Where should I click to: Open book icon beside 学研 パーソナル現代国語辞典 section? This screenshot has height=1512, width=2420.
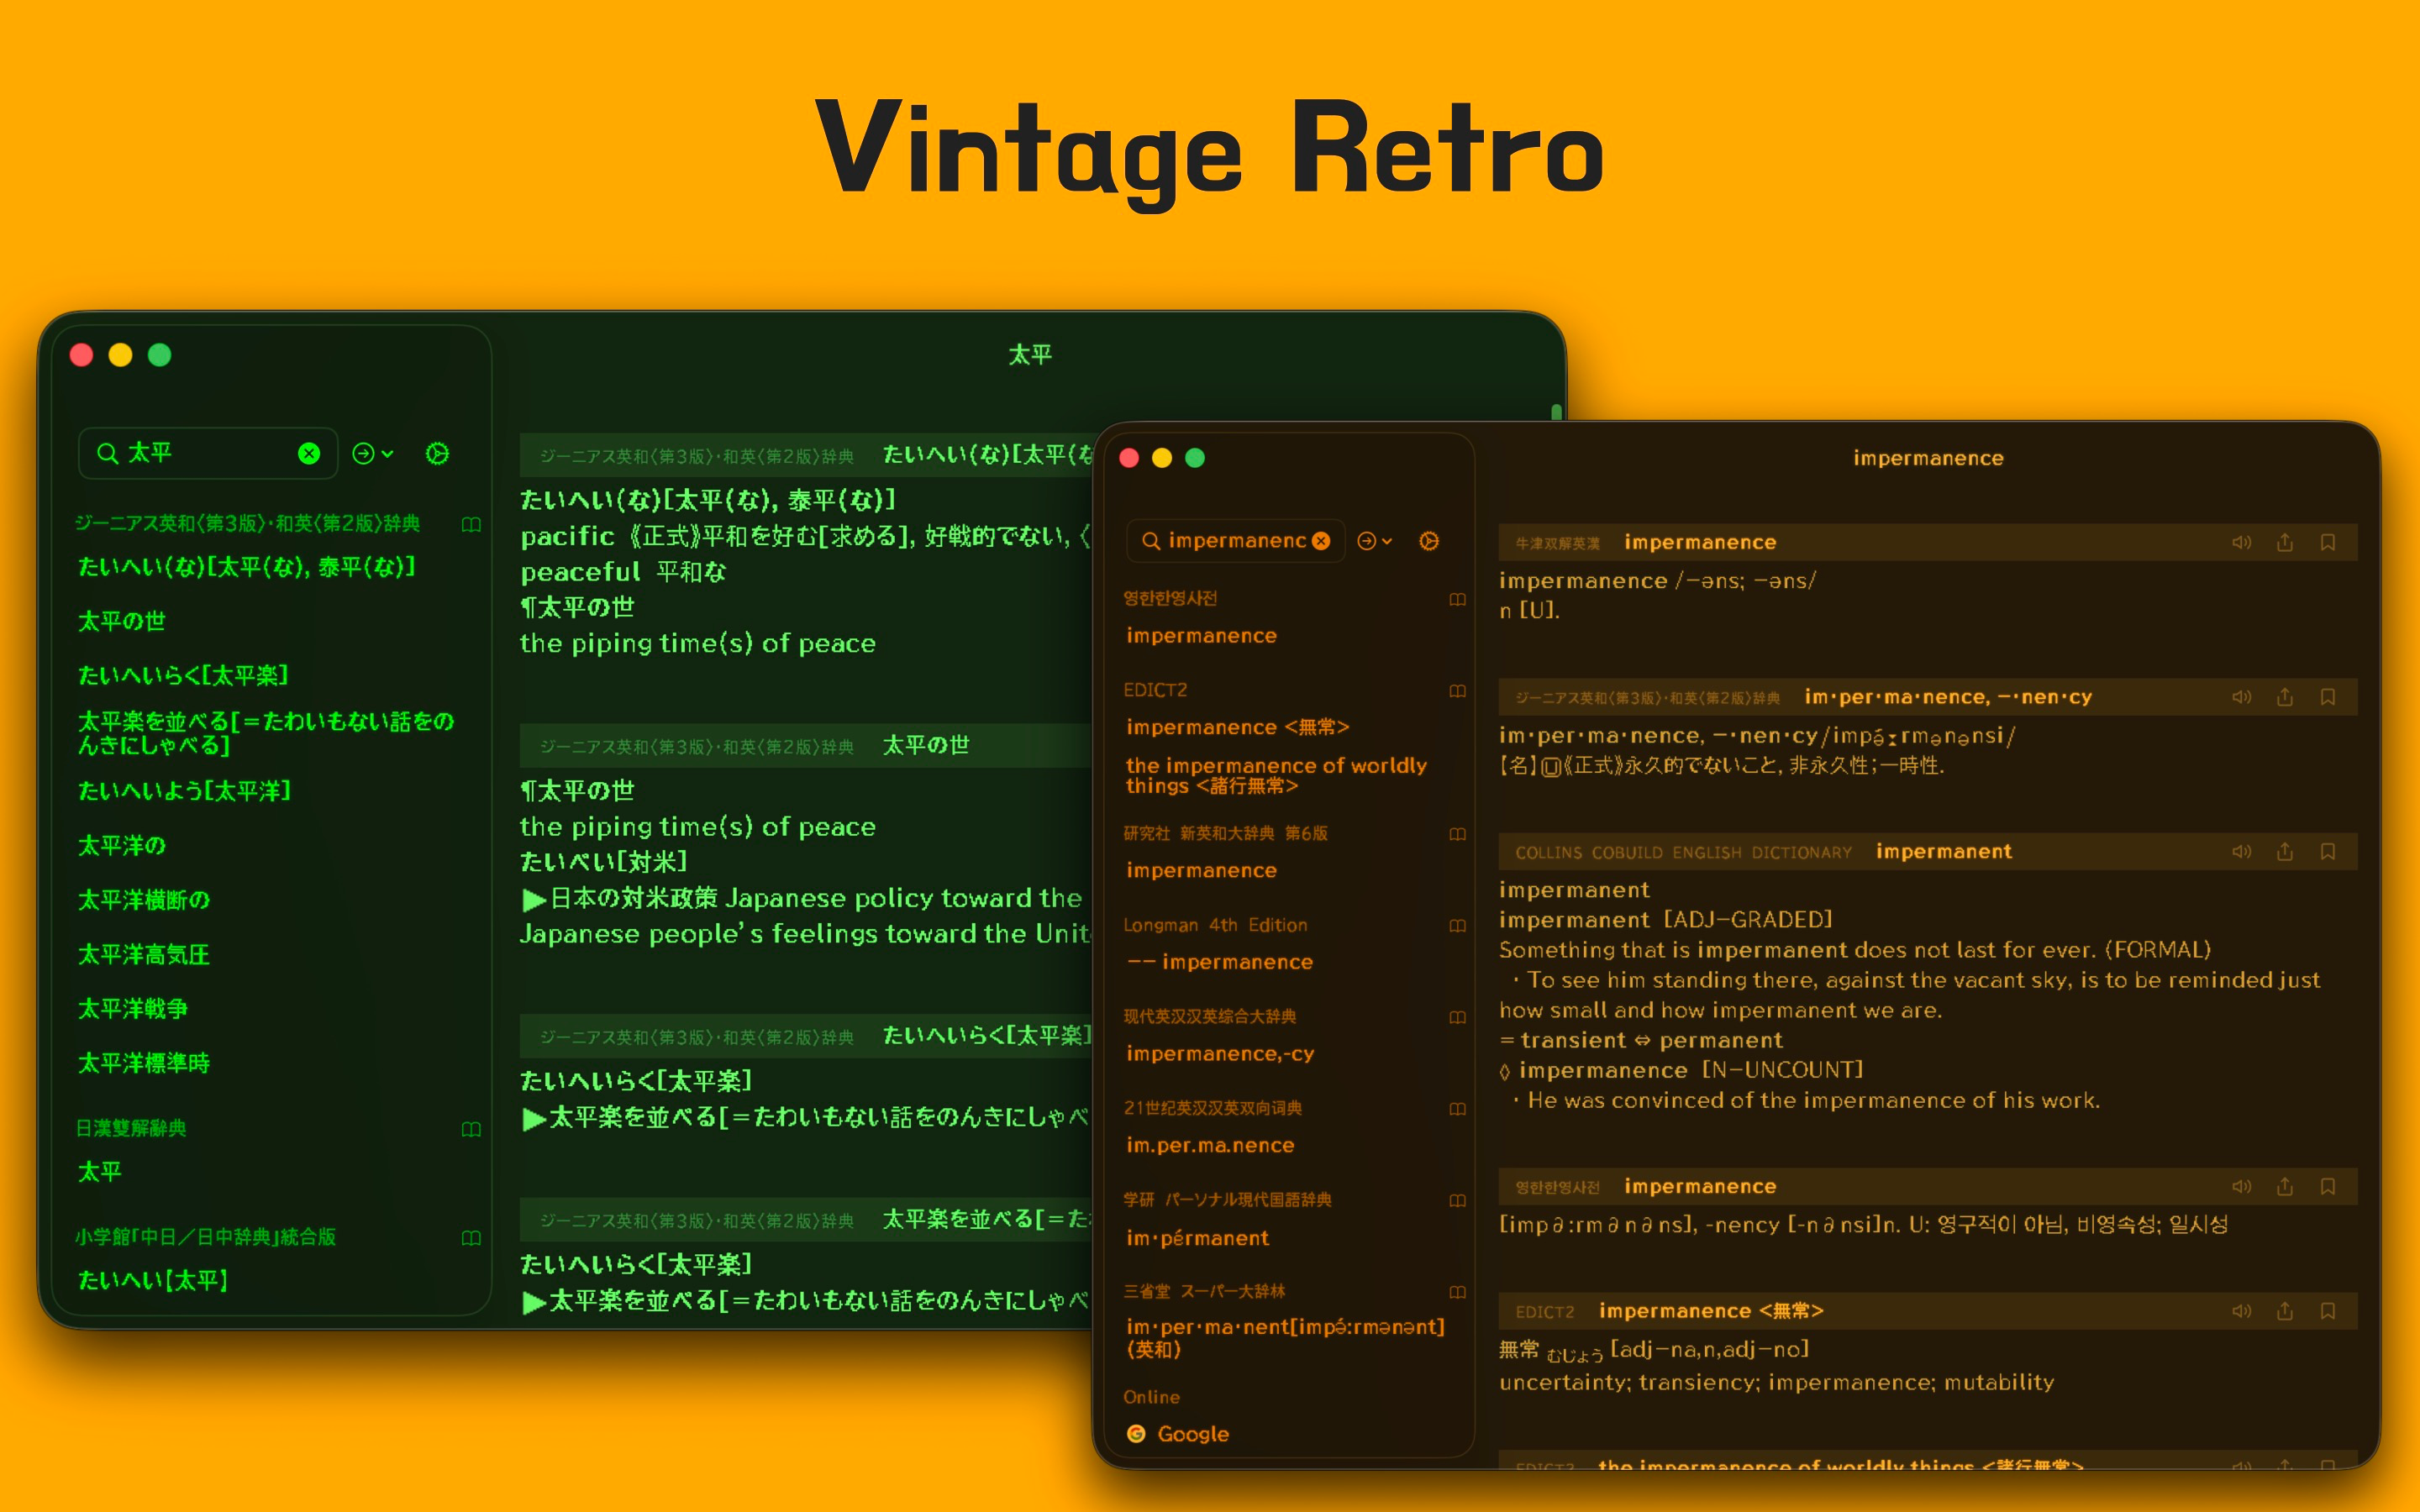[1457, 1200]
